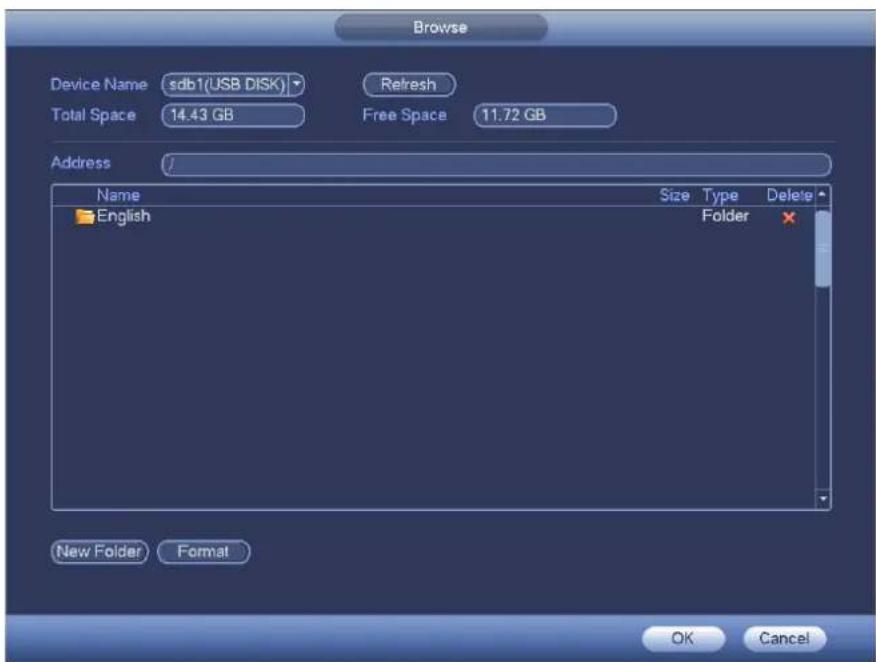876x662 pixels.
Task: Select the English folder name
Action: tap(123, 217)
